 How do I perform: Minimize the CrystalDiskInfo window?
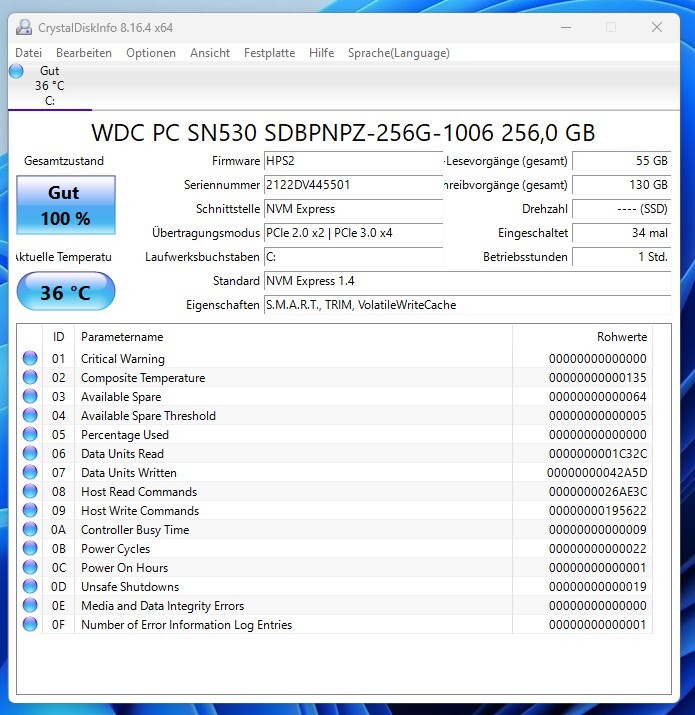pos(566,27)
